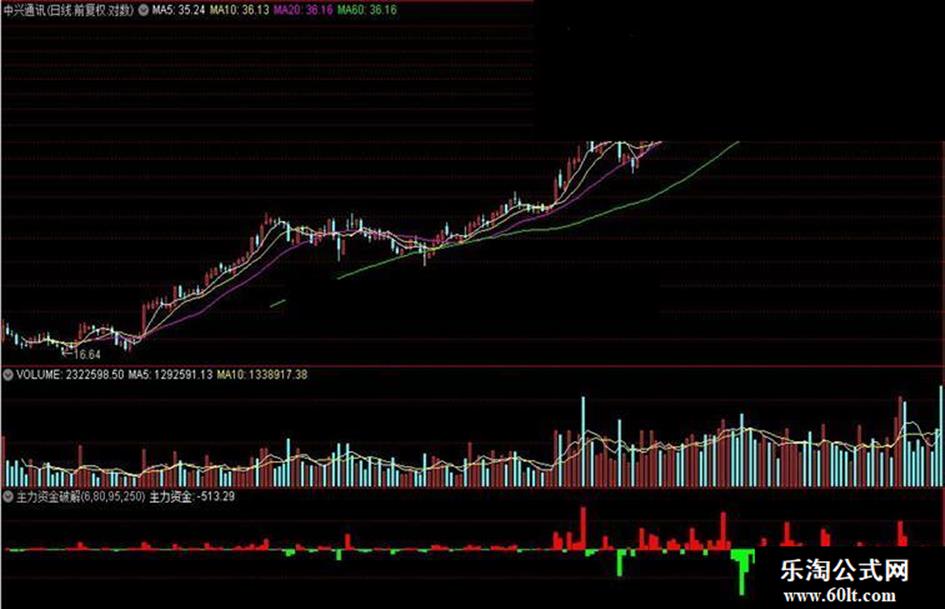Select the 中兴通讯(日线 前复权 对数) chart title
This screenshot has width=945, height=609.
(68, 10)
